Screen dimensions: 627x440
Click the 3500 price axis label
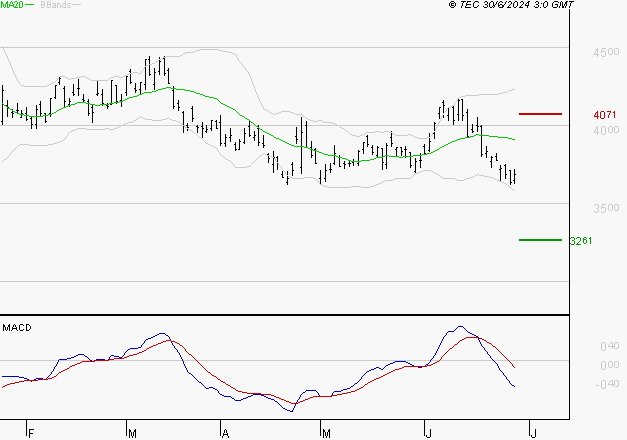[606, 208]
